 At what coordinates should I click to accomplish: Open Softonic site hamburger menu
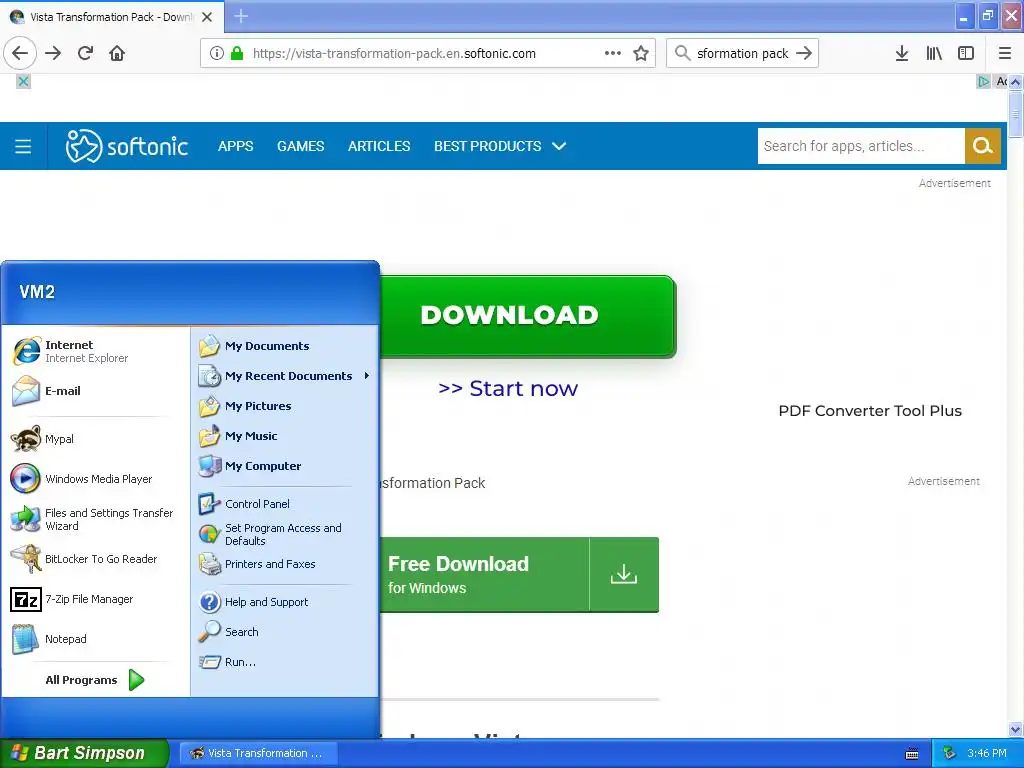pos(23,146)
